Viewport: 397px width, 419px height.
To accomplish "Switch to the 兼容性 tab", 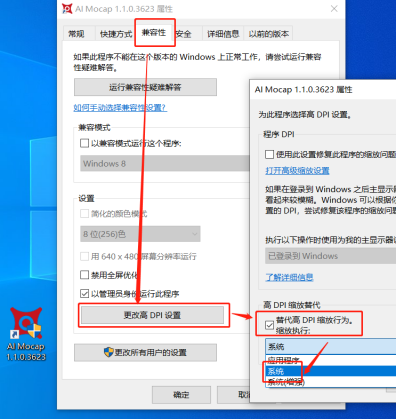I will click(x=154, y=33).
